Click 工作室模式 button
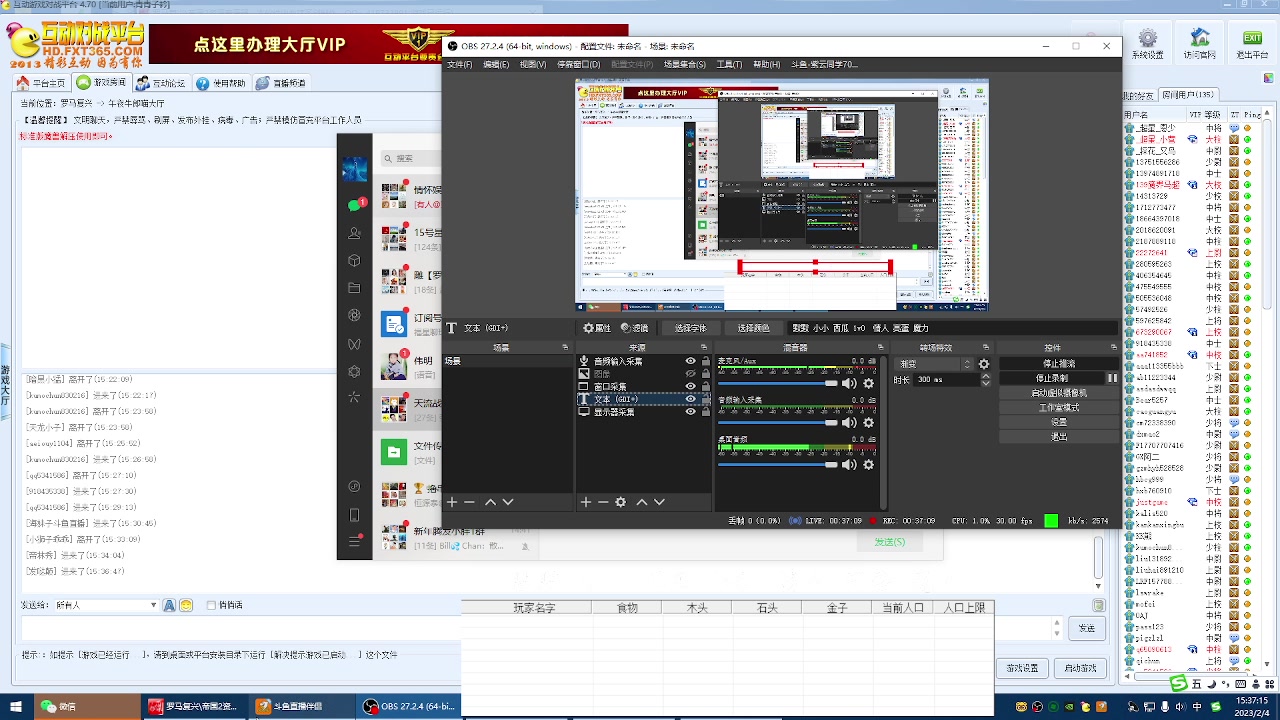The height and width of the screenshot is (720, 1280). (x=1058, y=408)
